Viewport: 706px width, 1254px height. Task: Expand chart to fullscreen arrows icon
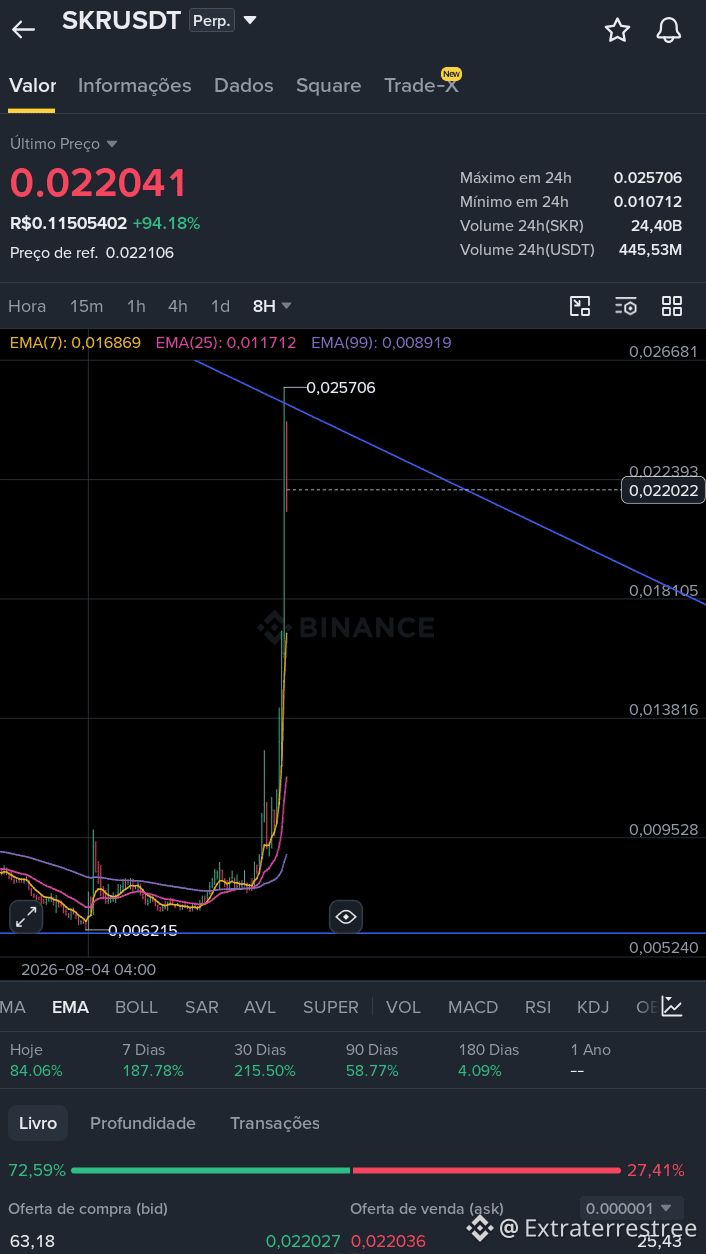tap(26, 916)
